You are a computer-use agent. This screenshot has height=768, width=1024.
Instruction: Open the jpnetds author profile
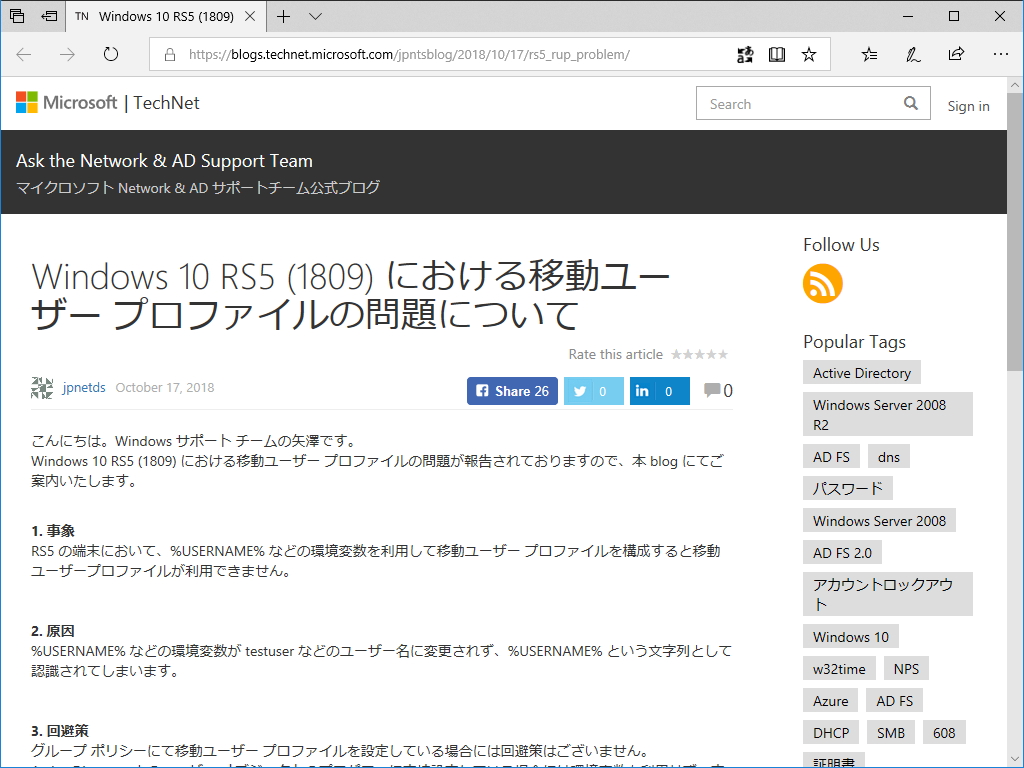[x=84, y=387]
